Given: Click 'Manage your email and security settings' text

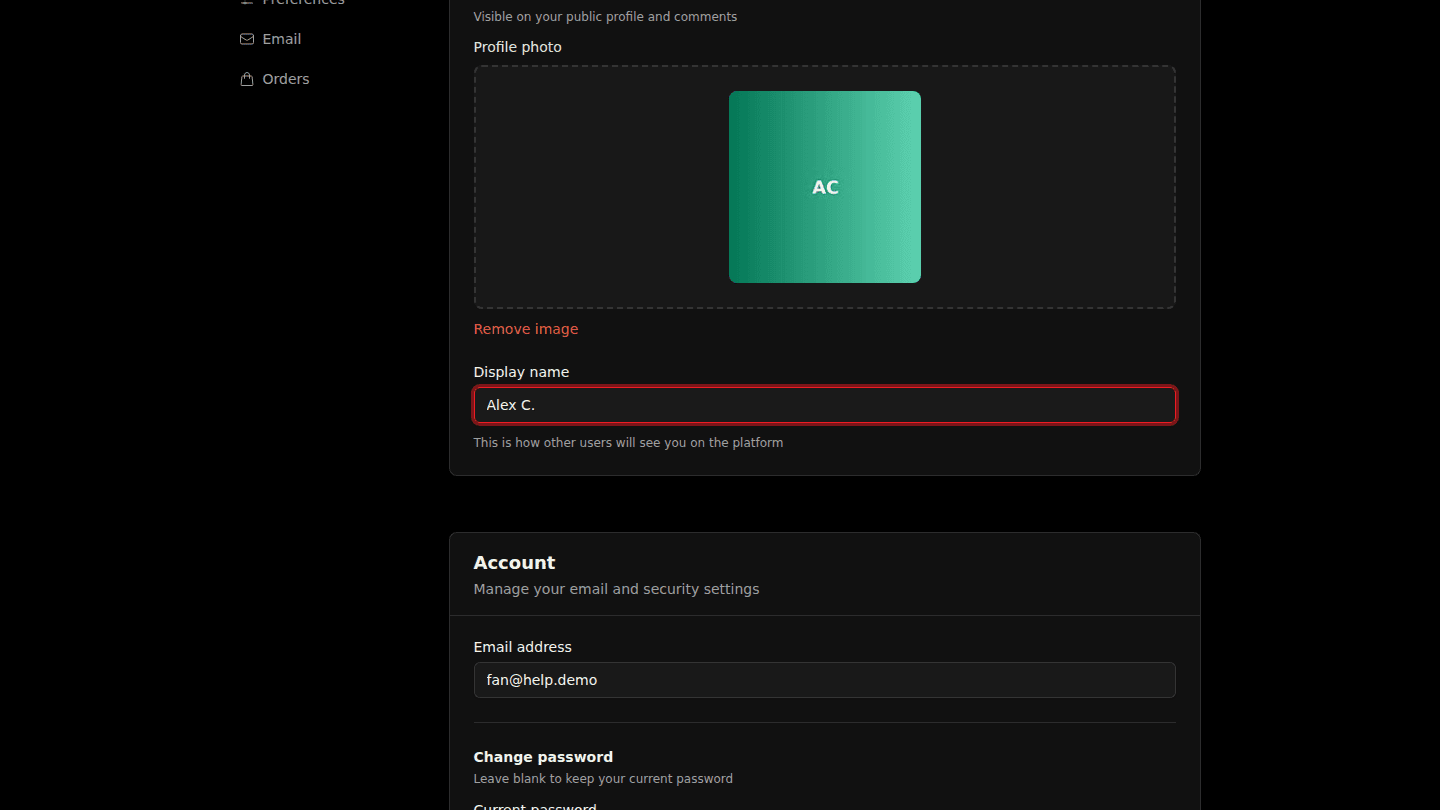Looking at the screenshot, I should [616, 589].
